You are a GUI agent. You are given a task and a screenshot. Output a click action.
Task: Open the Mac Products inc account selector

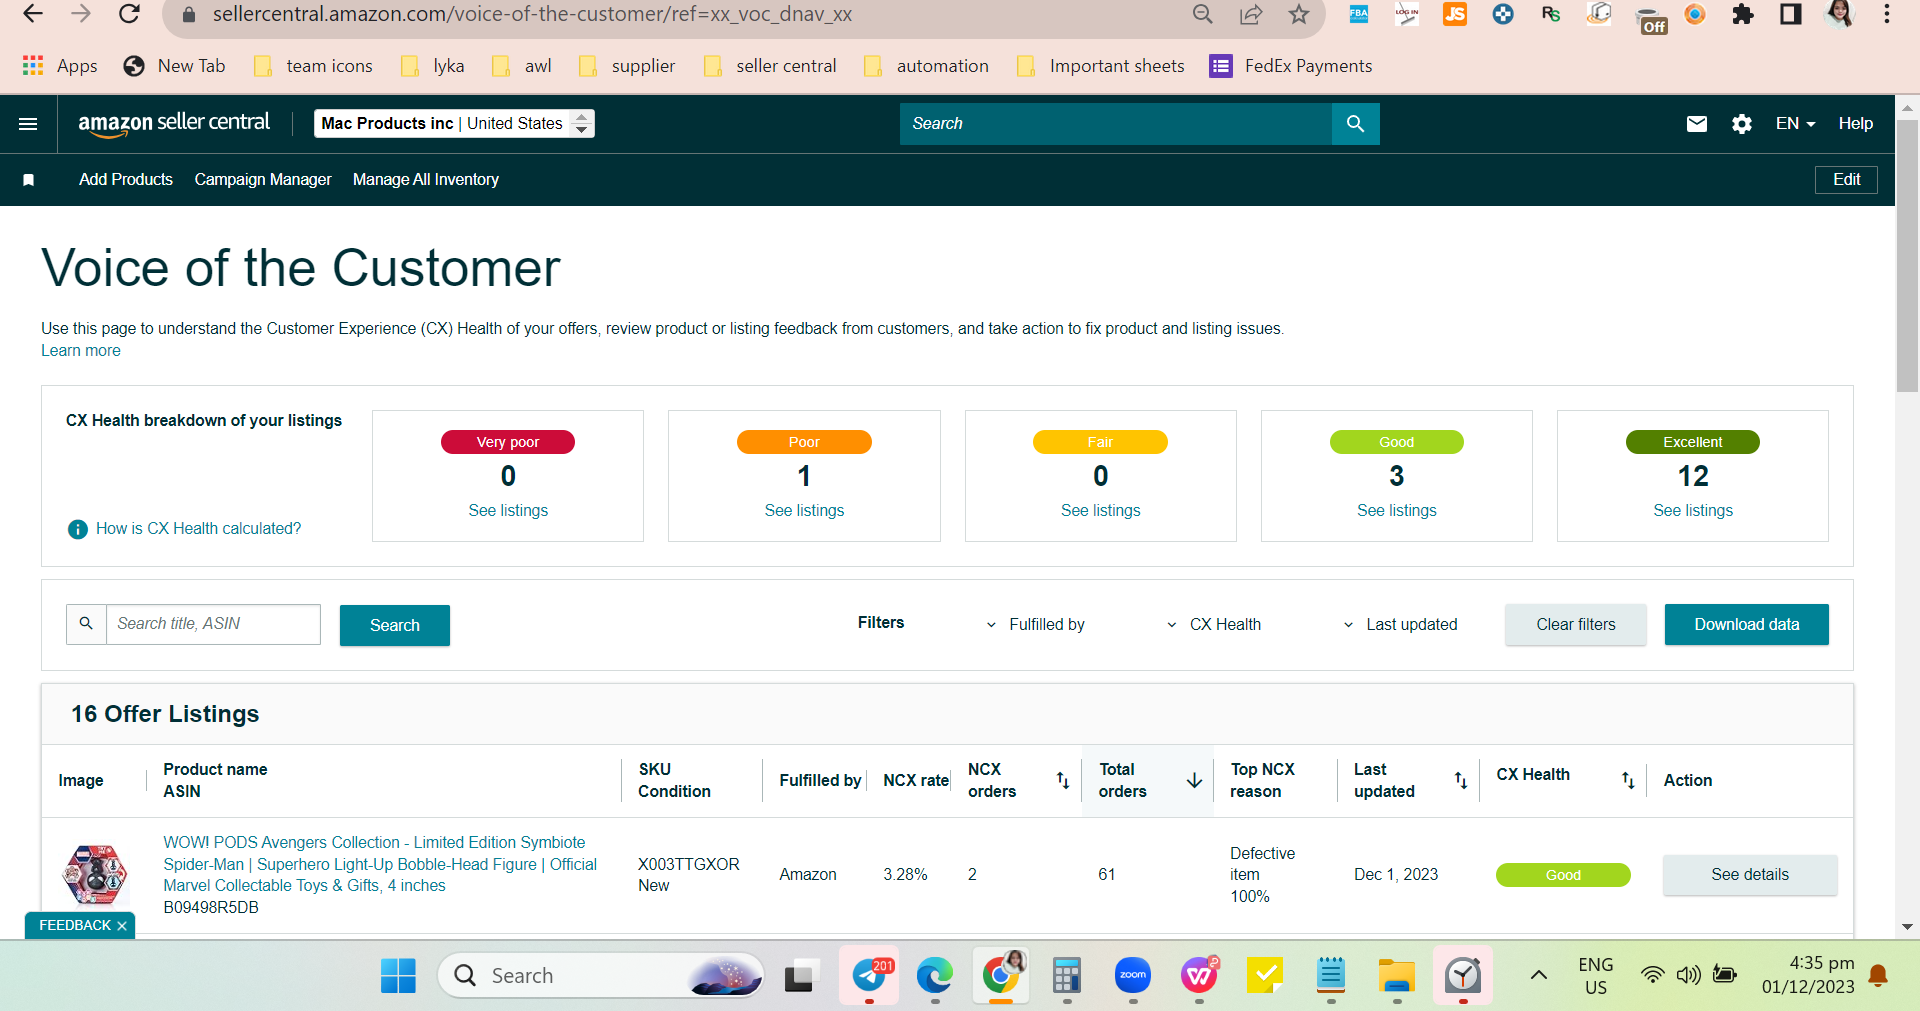454,124
